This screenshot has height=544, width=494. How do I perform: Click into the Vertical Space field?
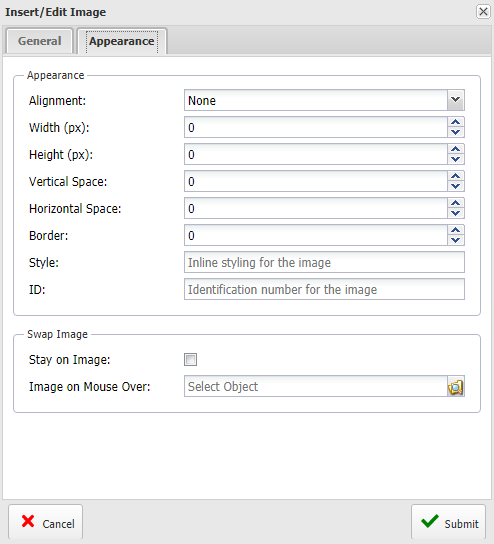316,181
